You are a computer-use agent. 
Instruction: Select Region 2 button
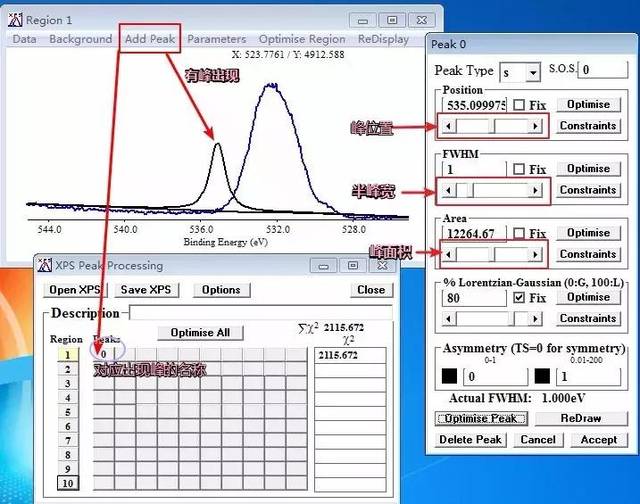point(68,369)
